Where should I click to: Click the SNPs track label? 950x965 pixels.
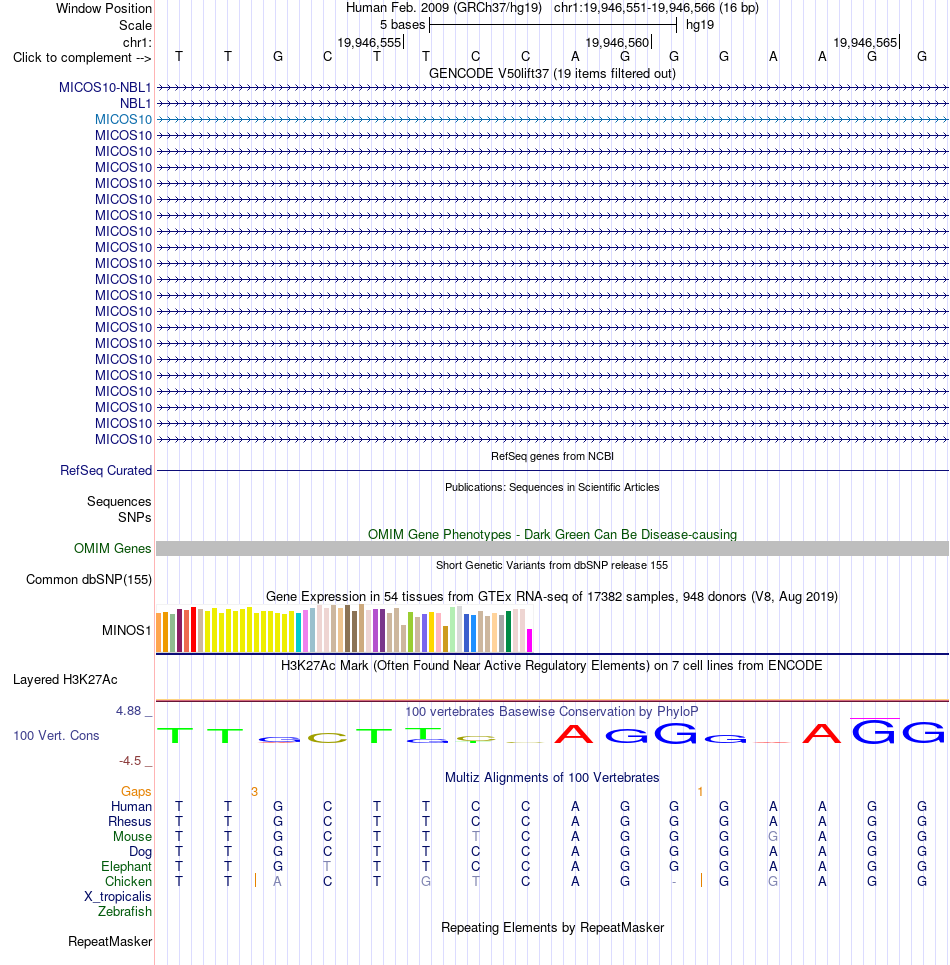pos(135,518)
